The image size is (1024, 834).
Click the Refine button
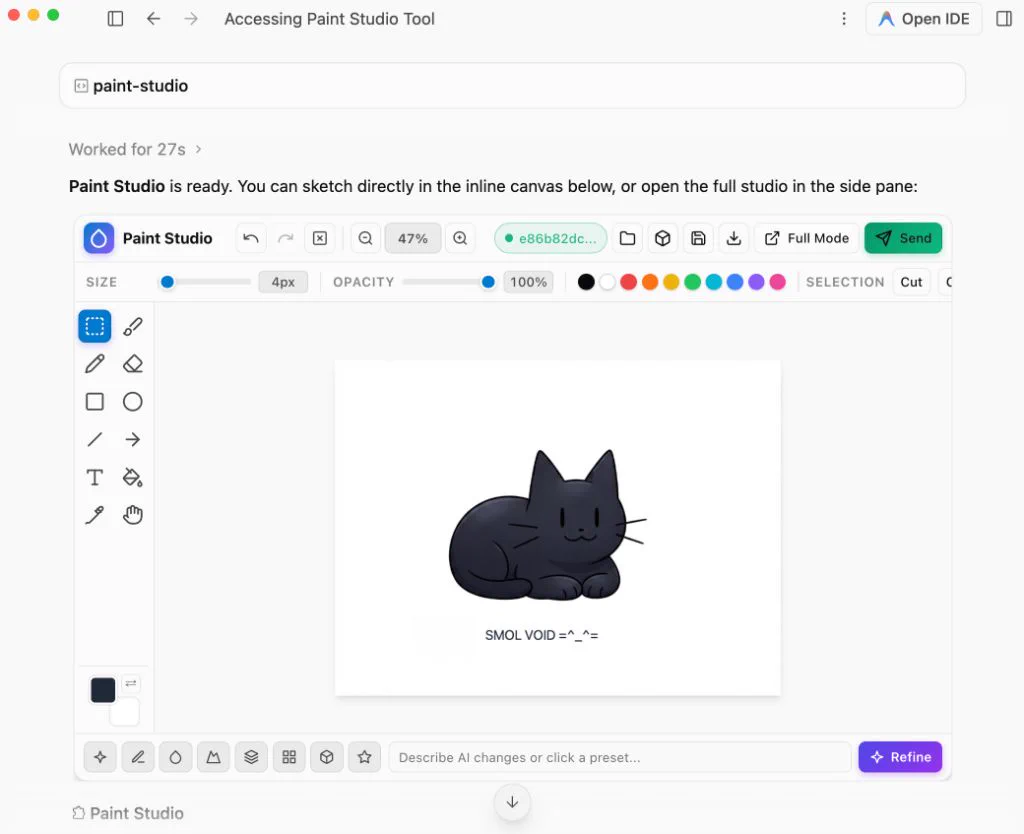900,757
